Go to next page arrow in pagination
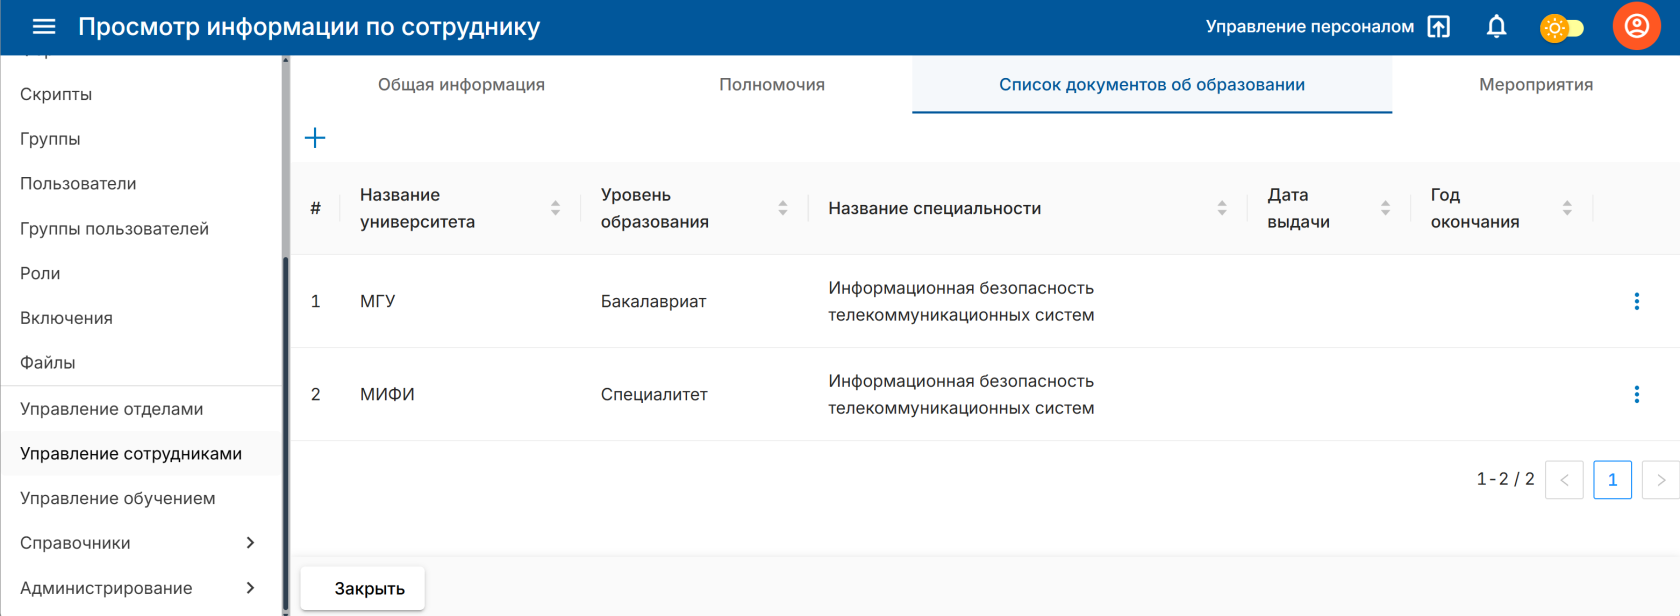 click(x=1660, y=480)
